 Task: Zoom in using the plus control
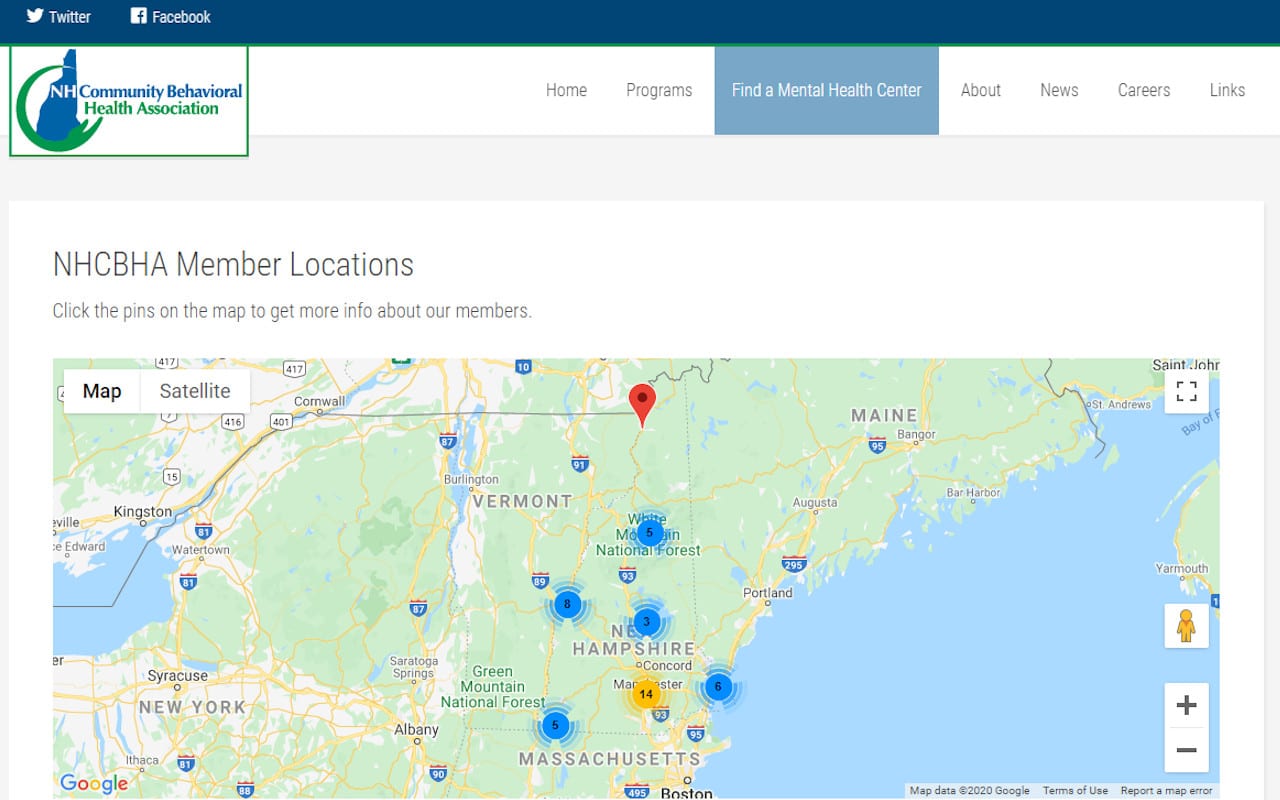pos(1186,704)
